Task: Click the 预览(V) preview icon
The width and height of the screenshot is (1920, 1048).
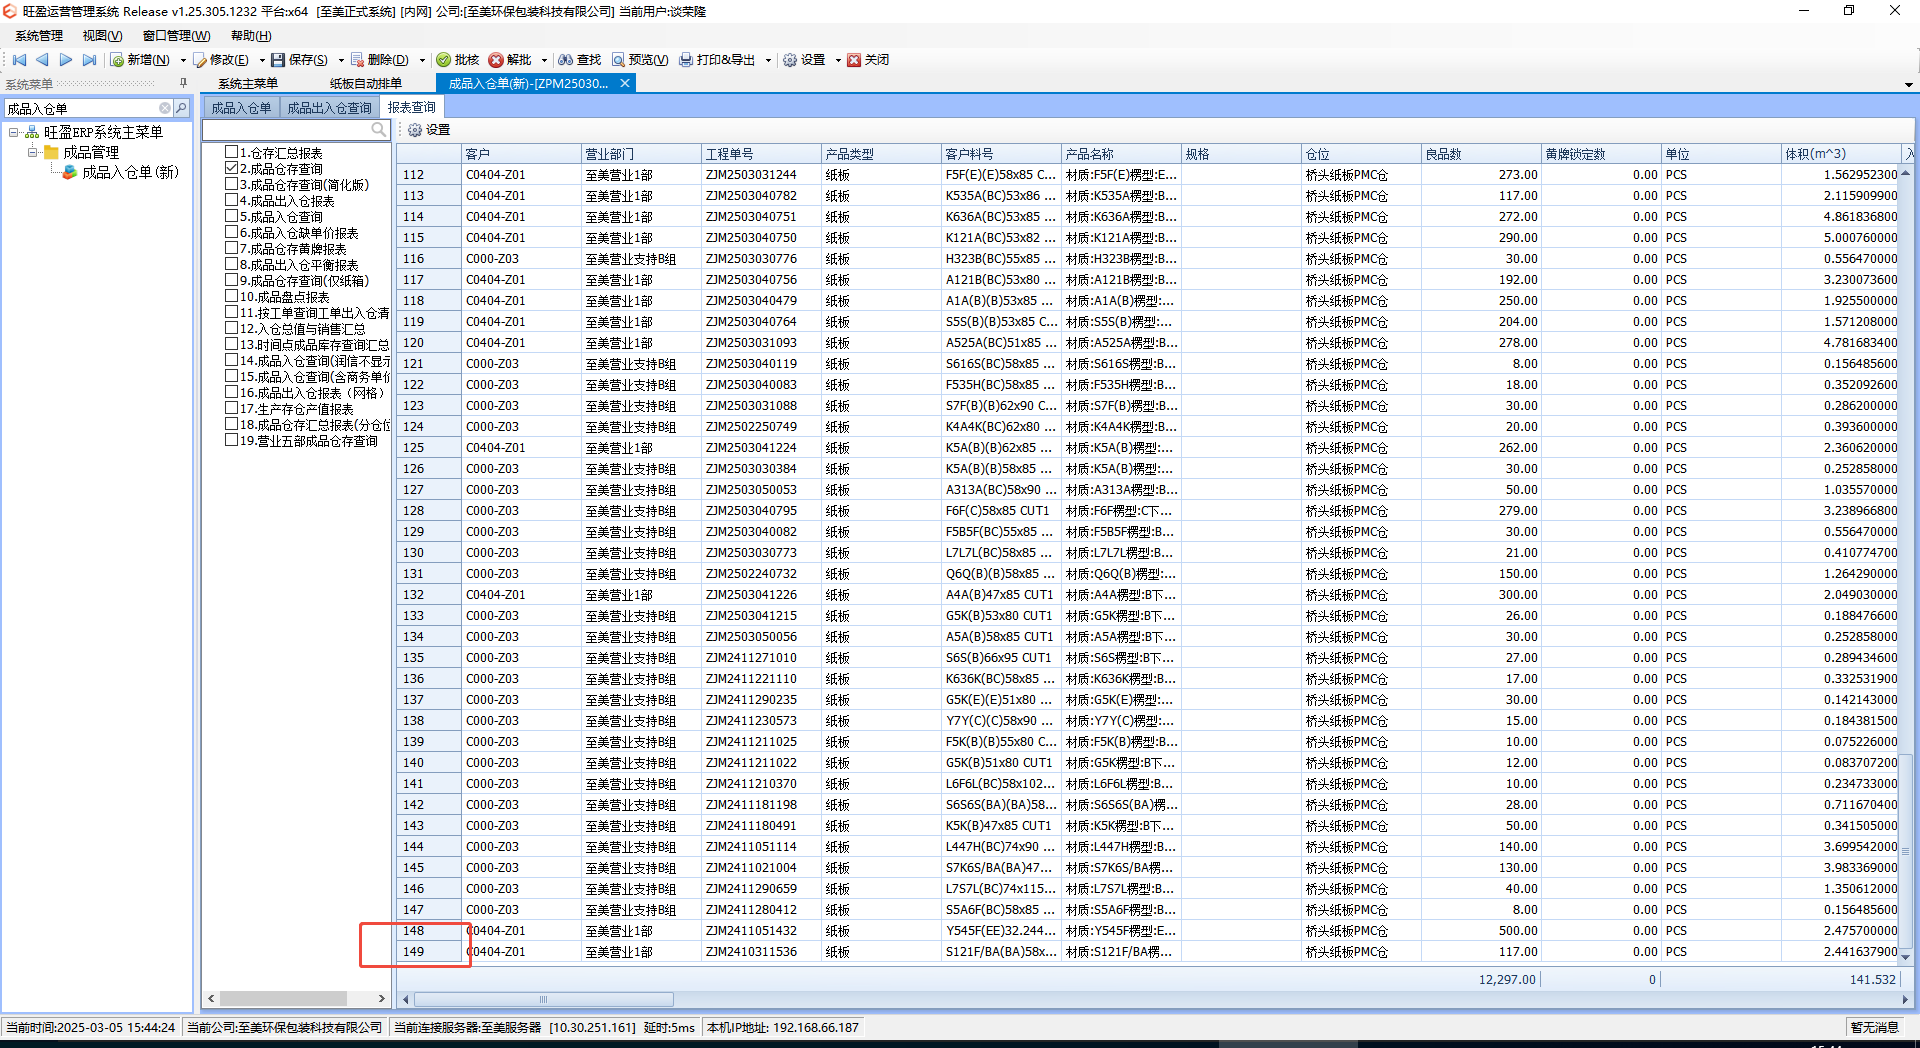Action: [619, 60]
